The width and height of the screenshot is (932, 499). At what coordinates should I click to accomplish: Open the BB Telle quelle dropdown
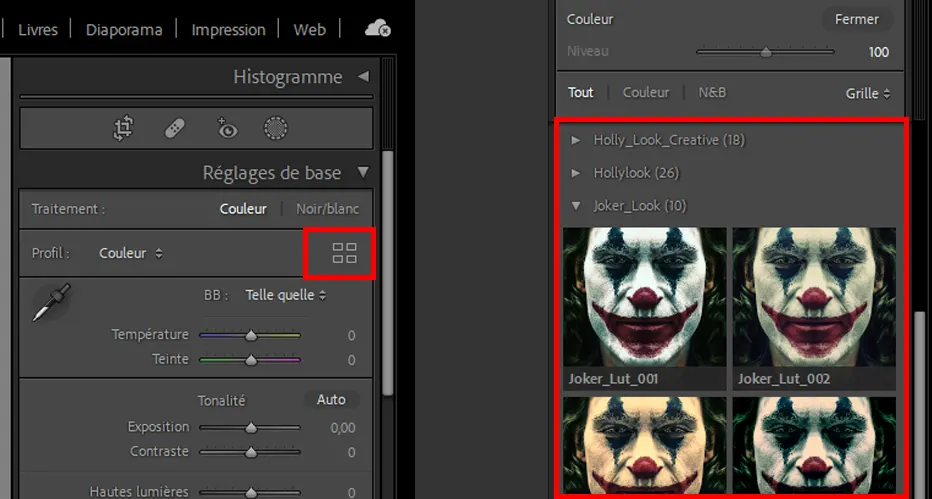286,295
